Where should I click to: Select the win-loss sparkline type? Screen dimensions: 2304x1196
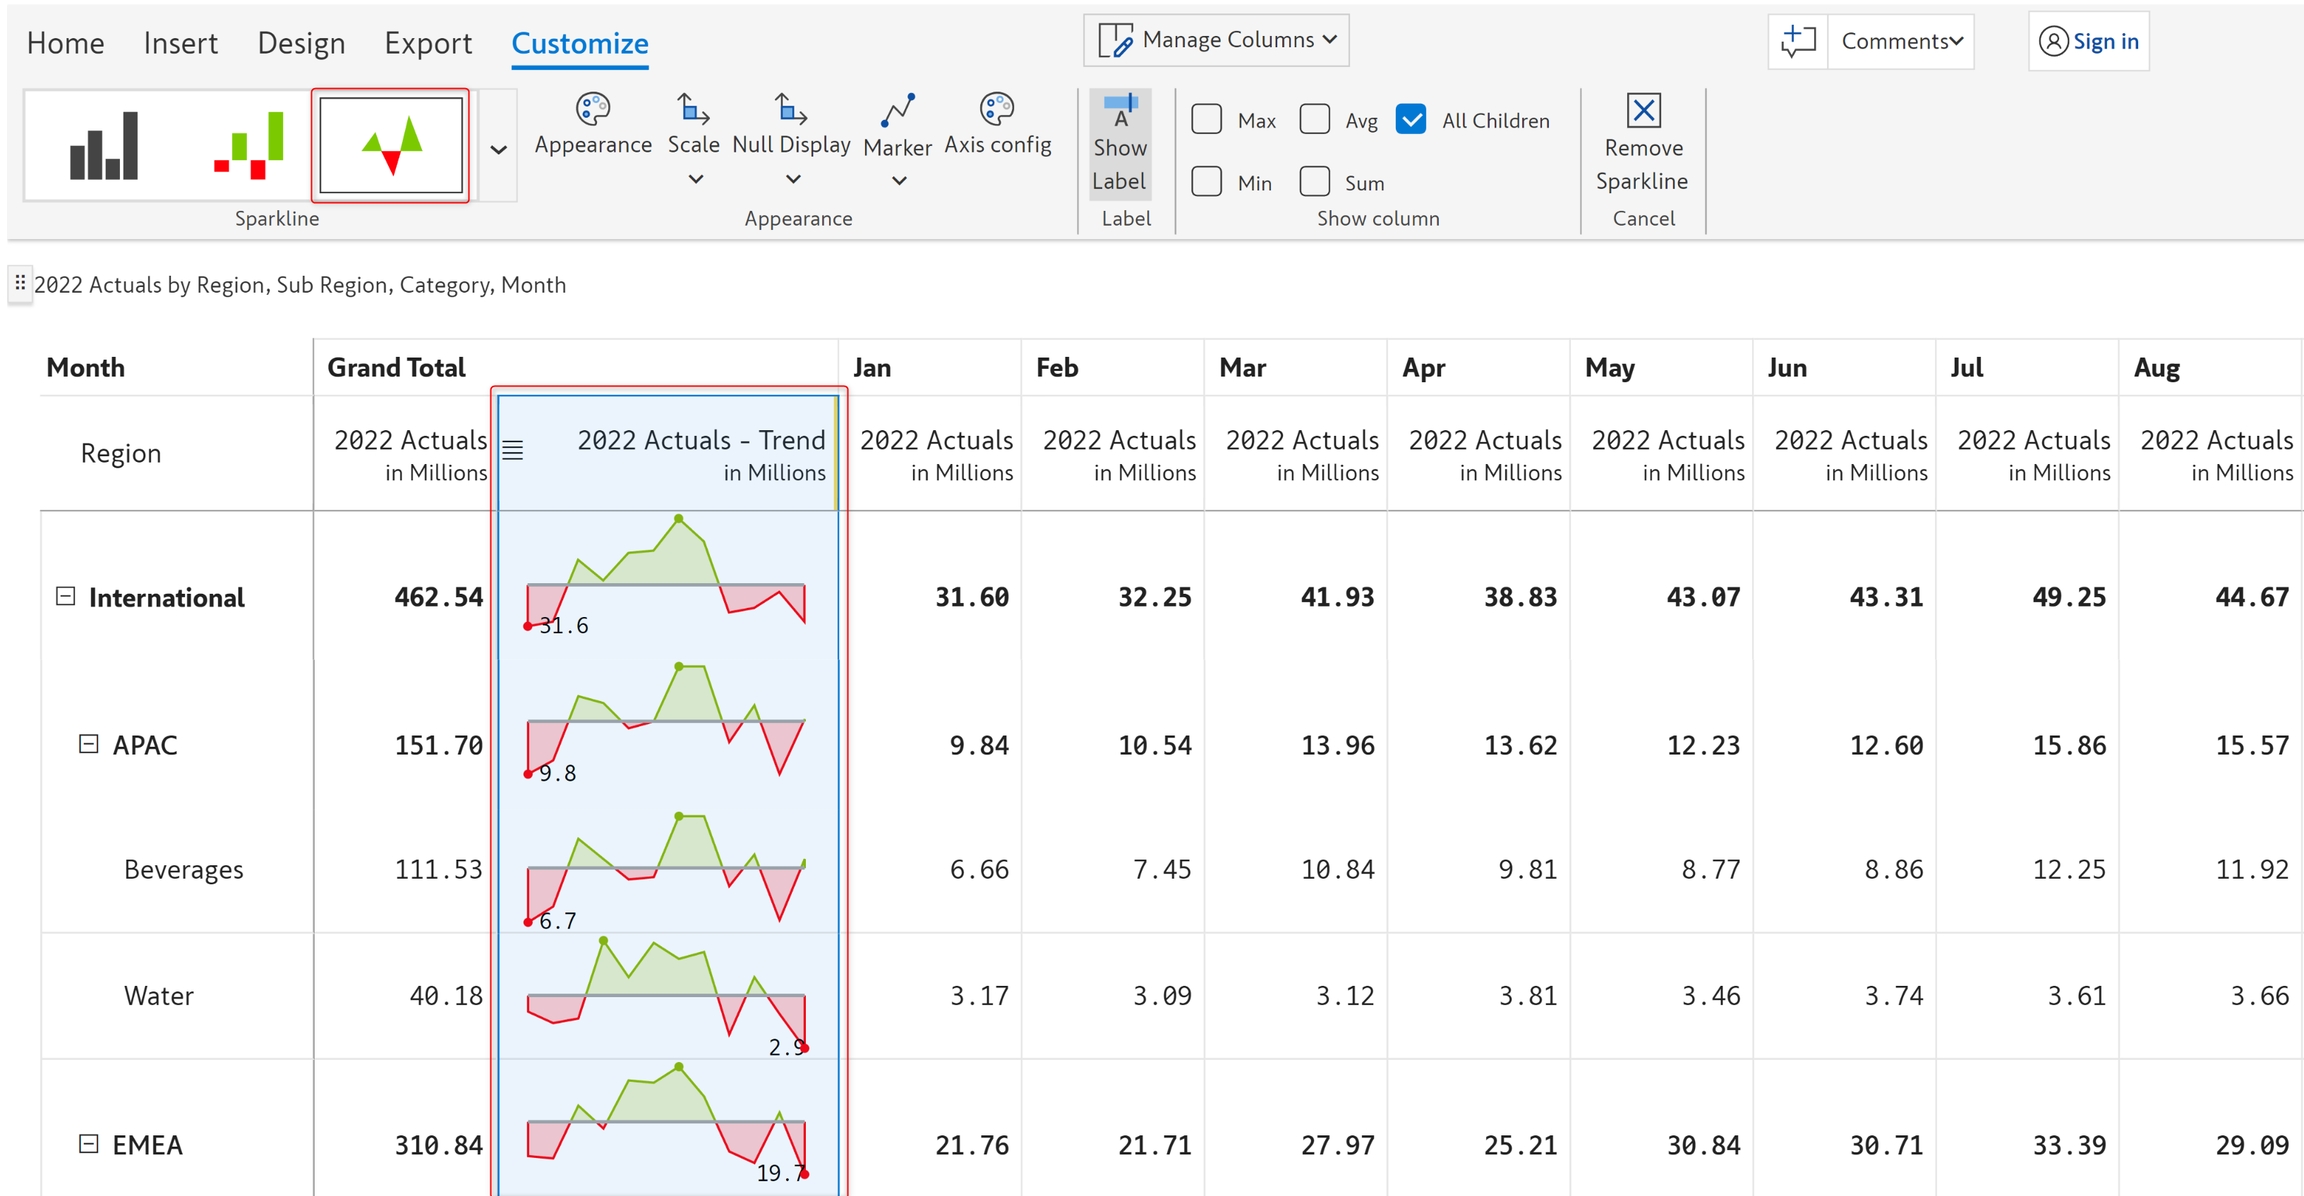pos(248,146)
